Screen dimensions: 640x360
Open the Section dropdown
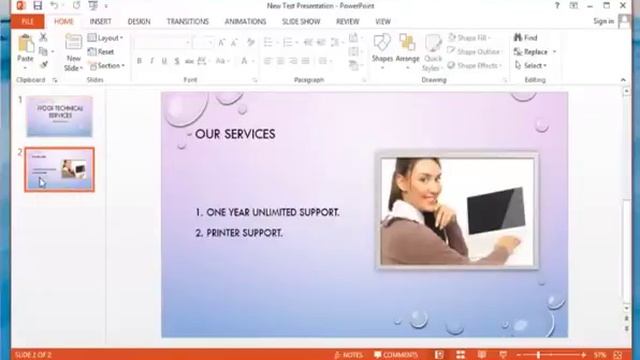pyautogui.click(x=107, y=66)
